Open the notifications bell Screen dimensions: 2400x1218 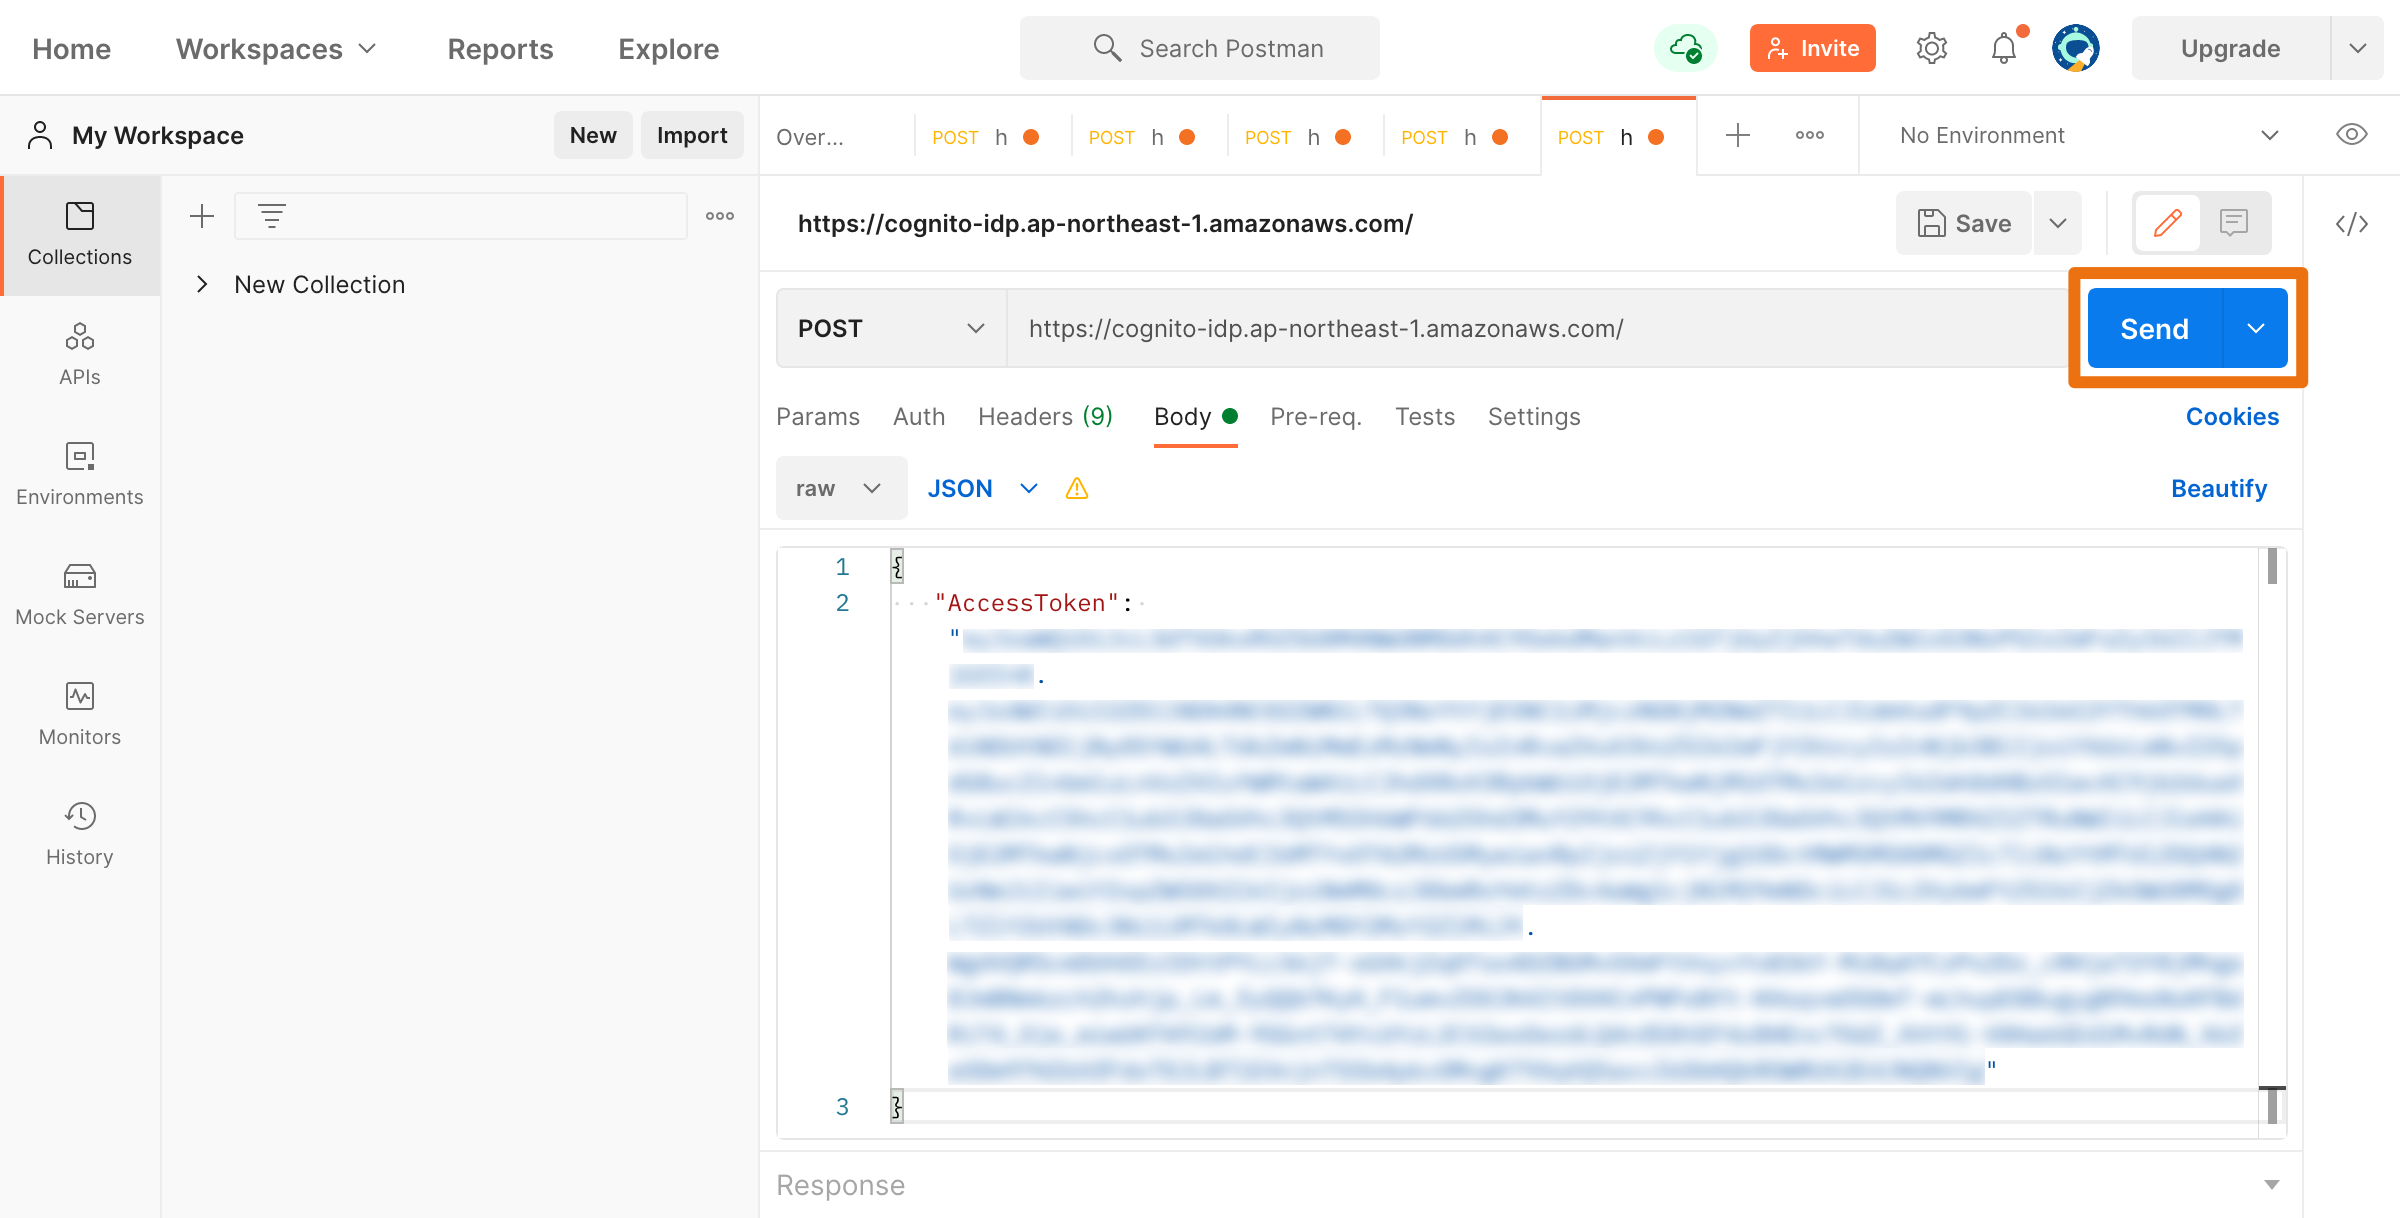coord(2004,48)
